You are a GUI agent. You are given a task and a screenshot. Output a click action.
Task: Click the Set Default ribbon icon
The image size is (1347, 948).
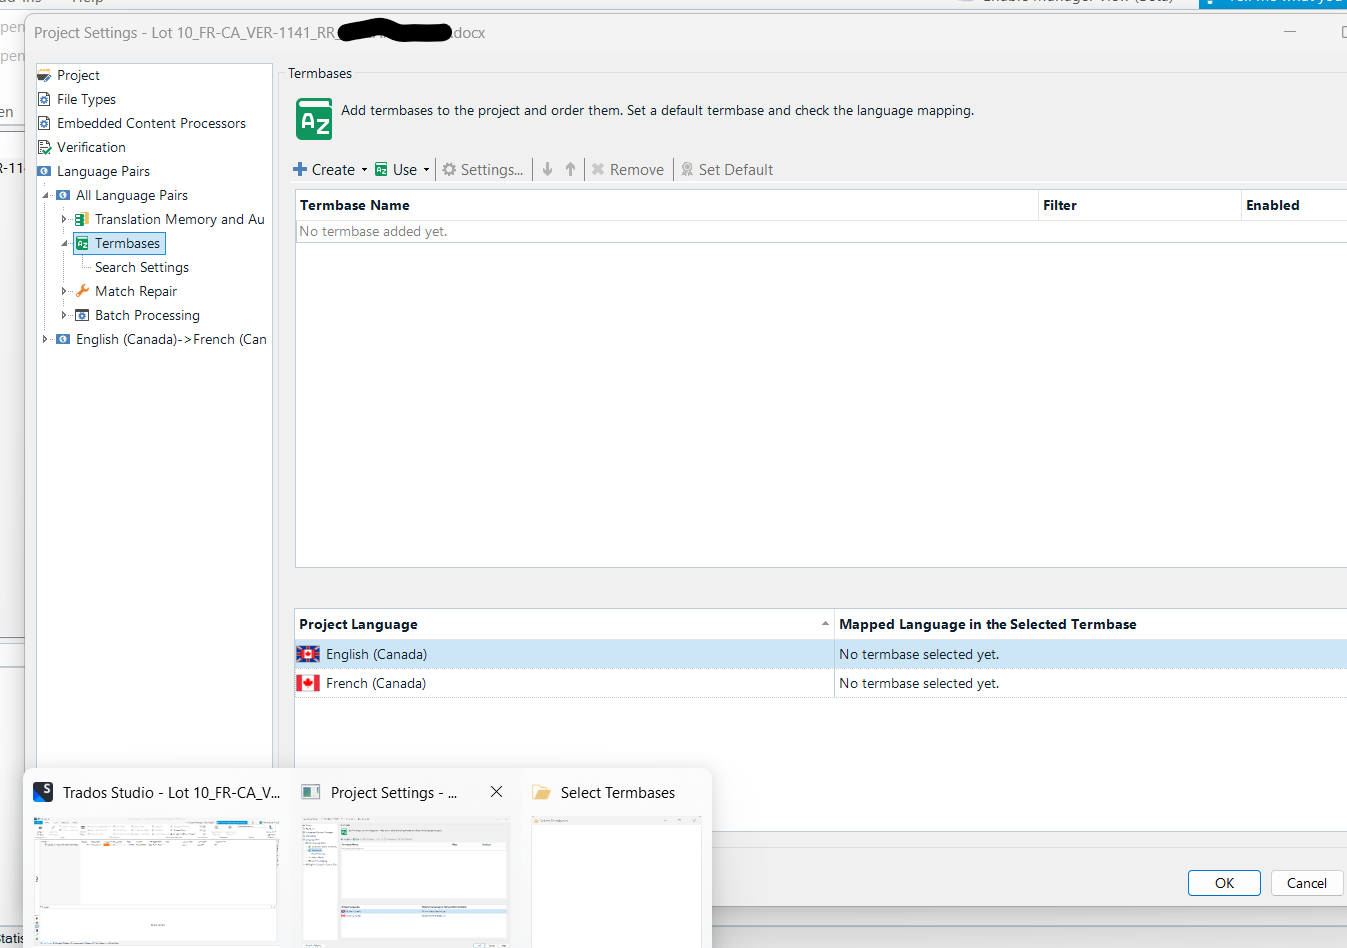(687, 169)
